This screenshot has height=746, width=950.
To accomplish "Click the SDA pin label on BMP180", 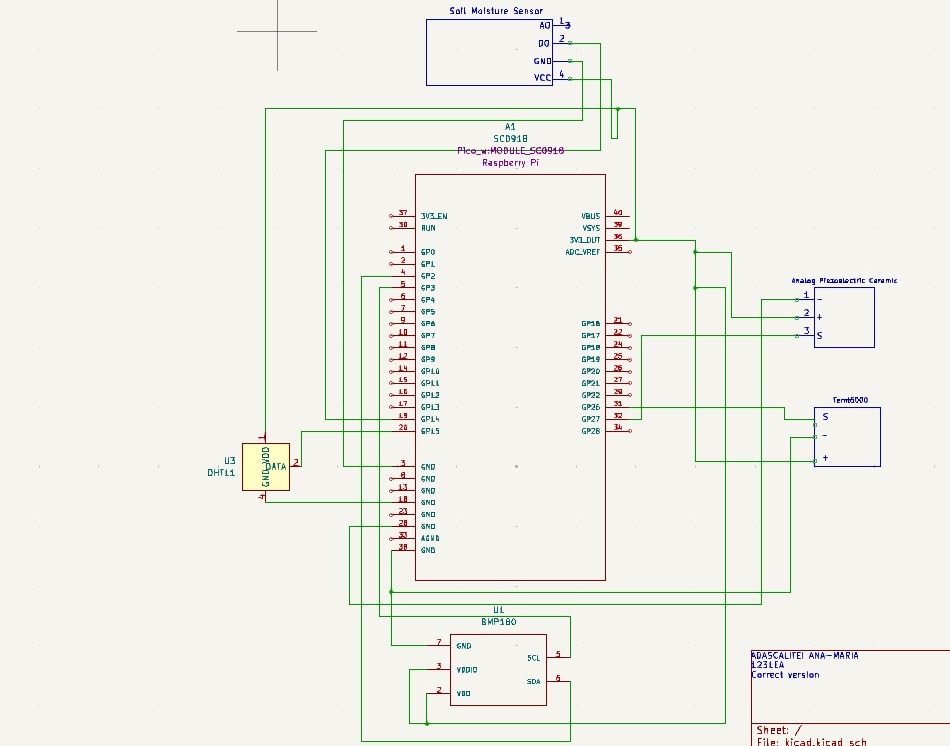I will (x=533, y=682).
